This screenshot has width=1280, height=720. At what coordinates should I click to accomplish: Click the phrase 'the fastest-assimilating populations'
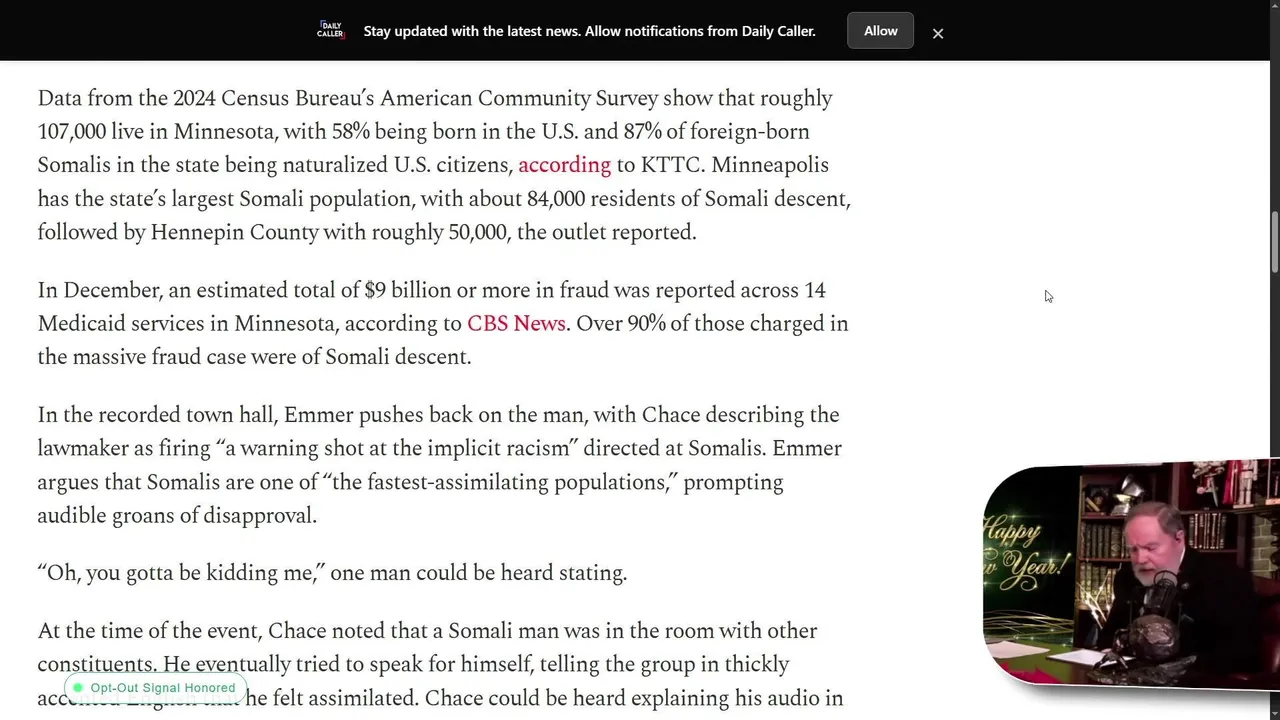click(500, 482)
